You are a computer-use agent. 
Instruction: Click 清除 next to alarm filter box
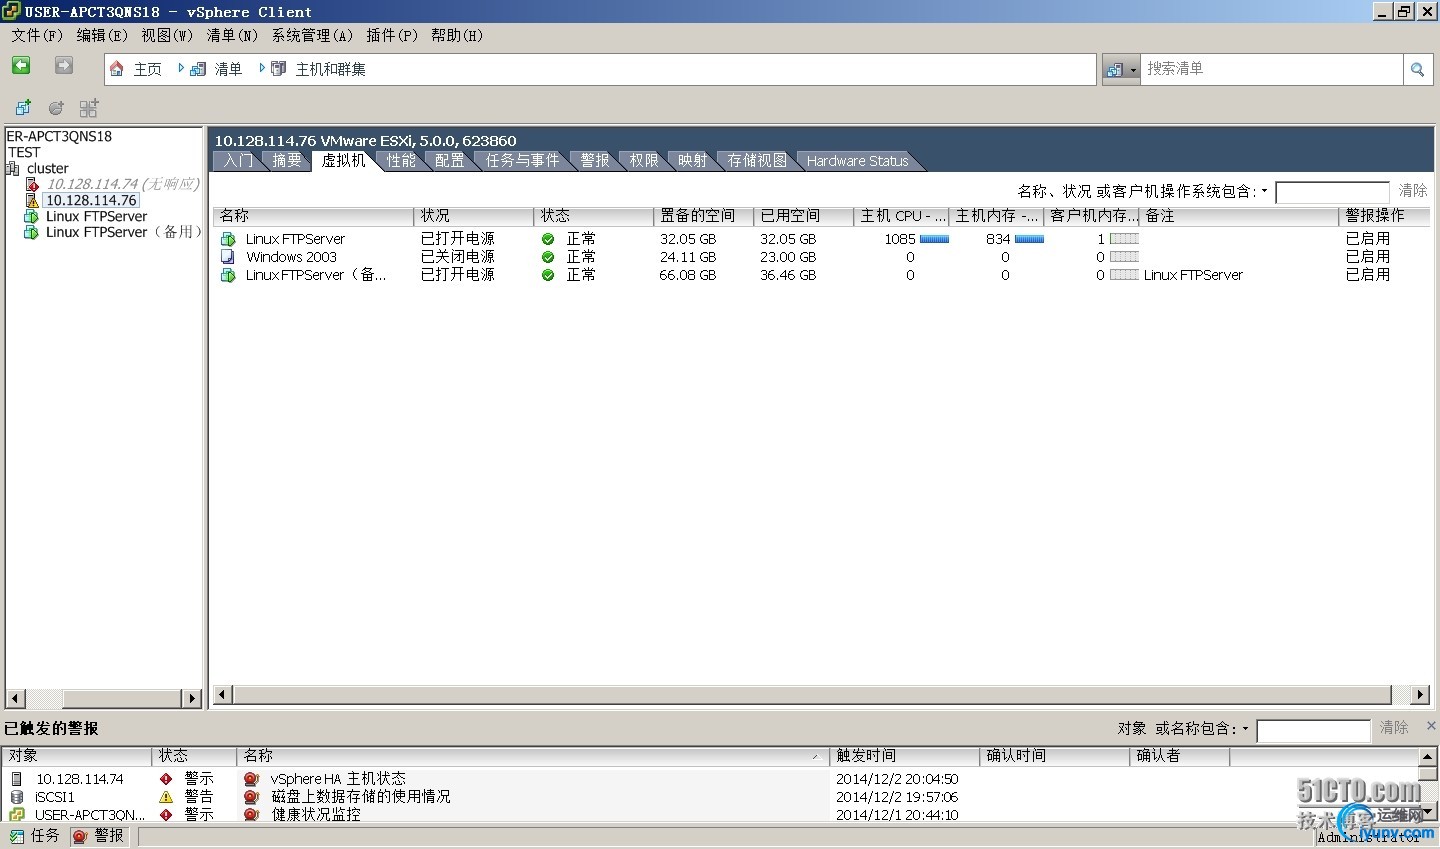click(x=1394, y=728)
